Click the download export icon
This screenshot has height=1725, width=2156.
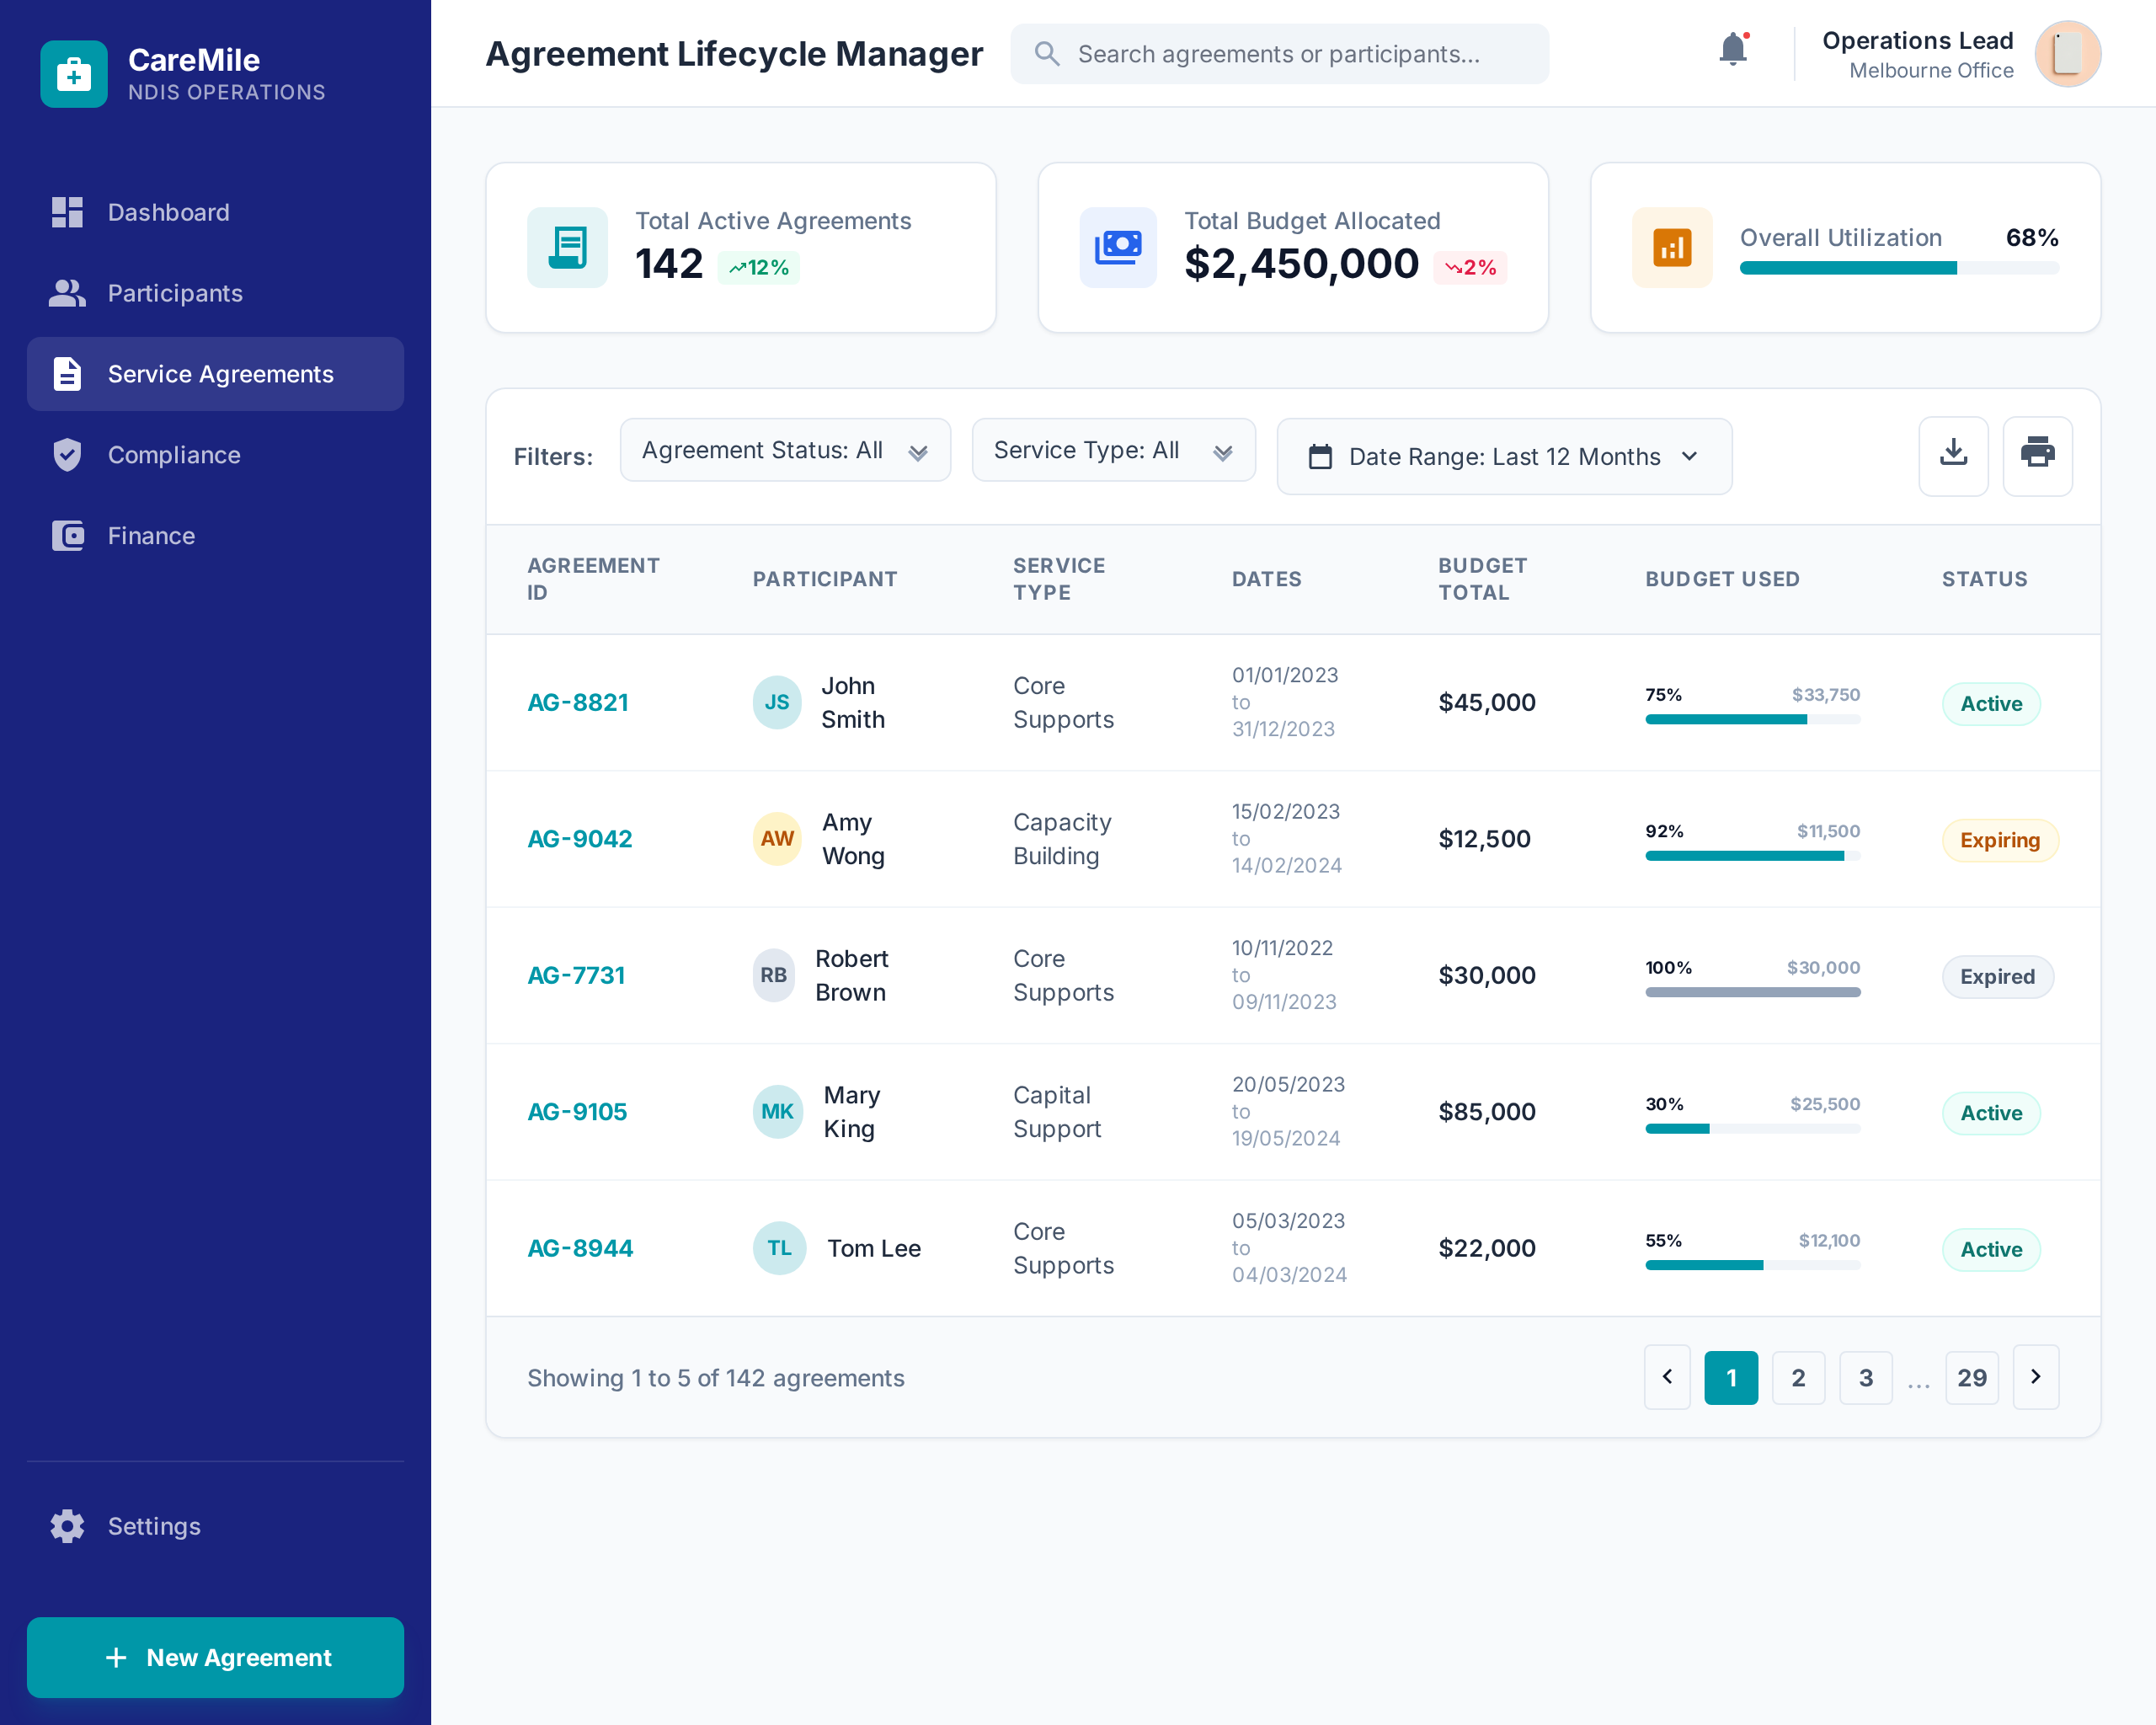pos(1952,456)
